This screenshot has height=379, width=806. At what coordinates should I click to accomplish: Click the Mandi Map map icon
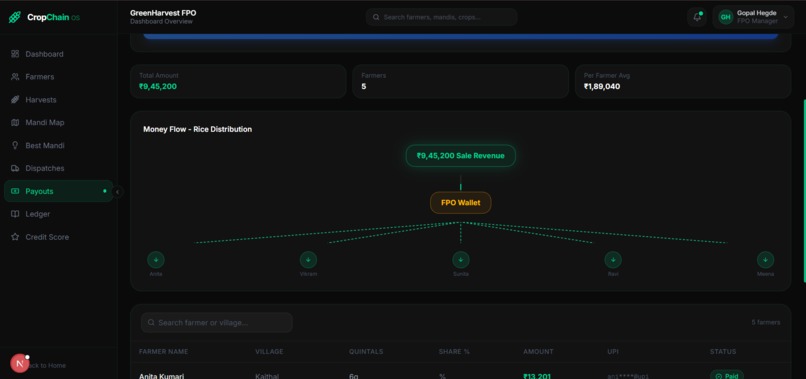coord(15,122)
